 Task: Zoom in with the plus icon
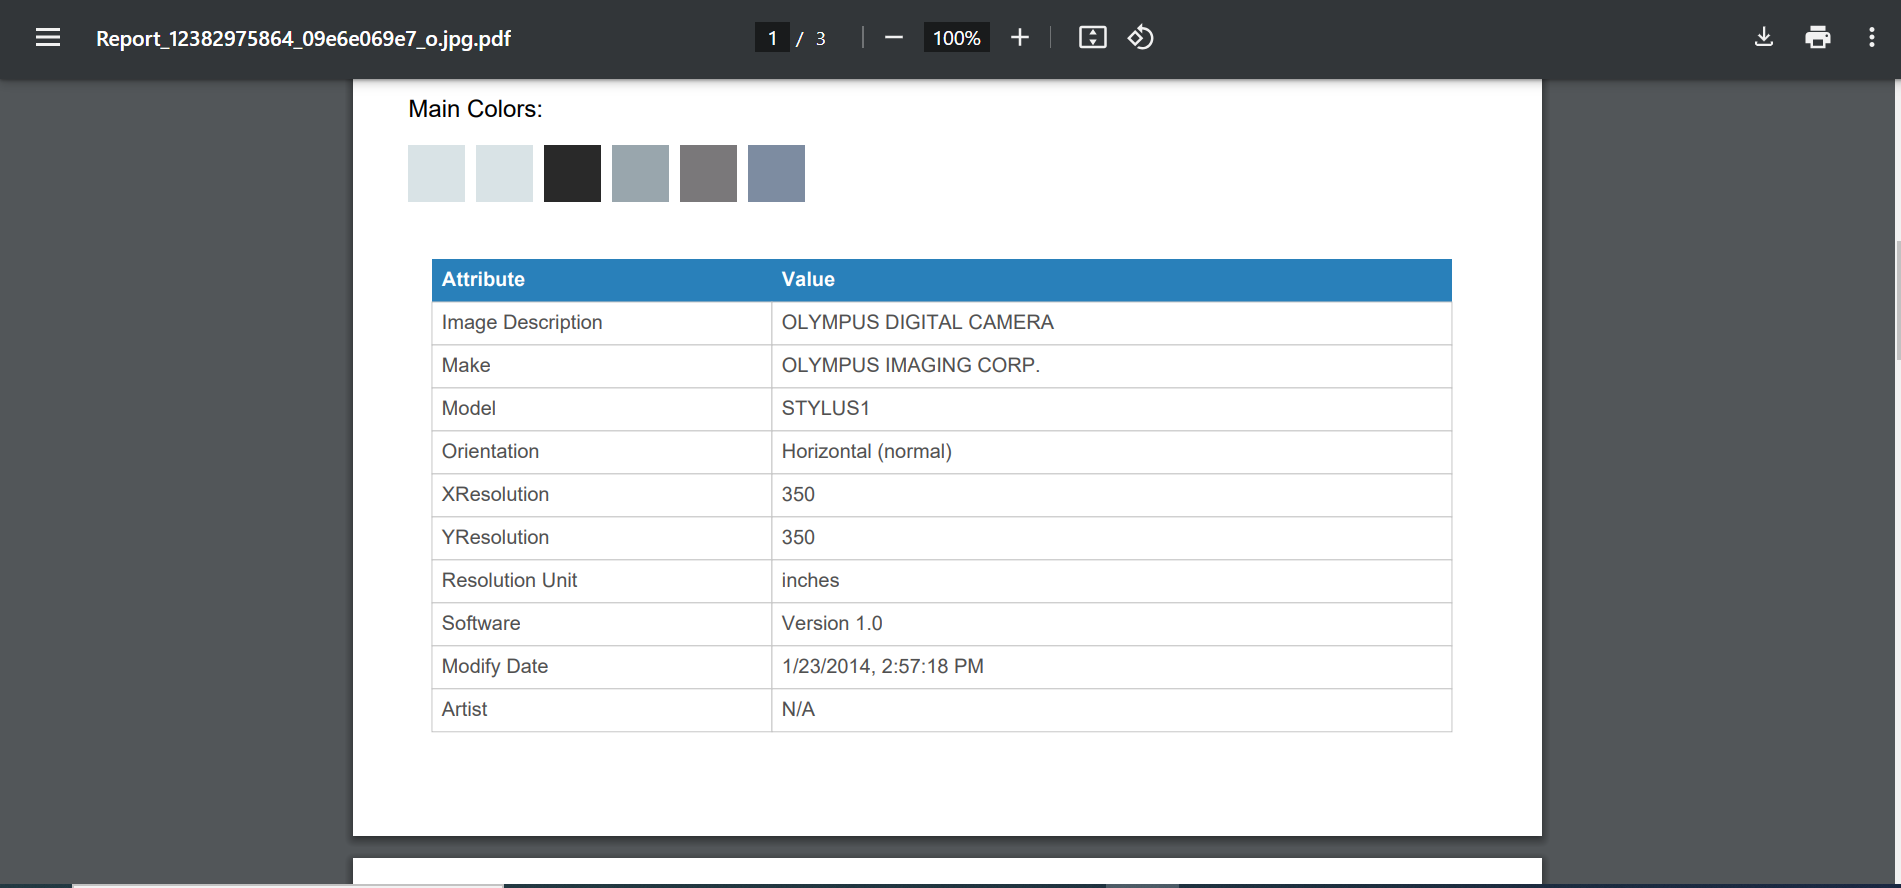(x=1019, y=38)
